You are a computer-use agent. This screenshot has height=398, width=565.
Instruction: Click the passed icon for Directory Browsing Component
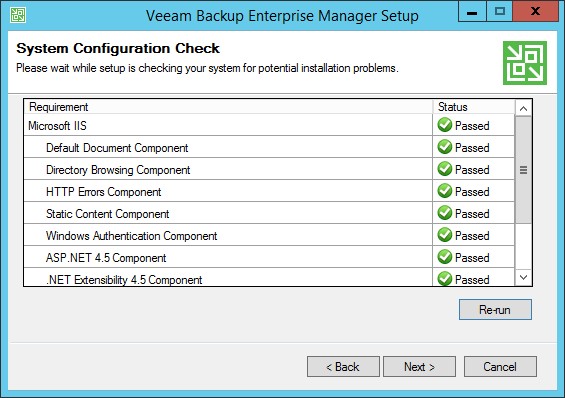click(x=445, y=169)
